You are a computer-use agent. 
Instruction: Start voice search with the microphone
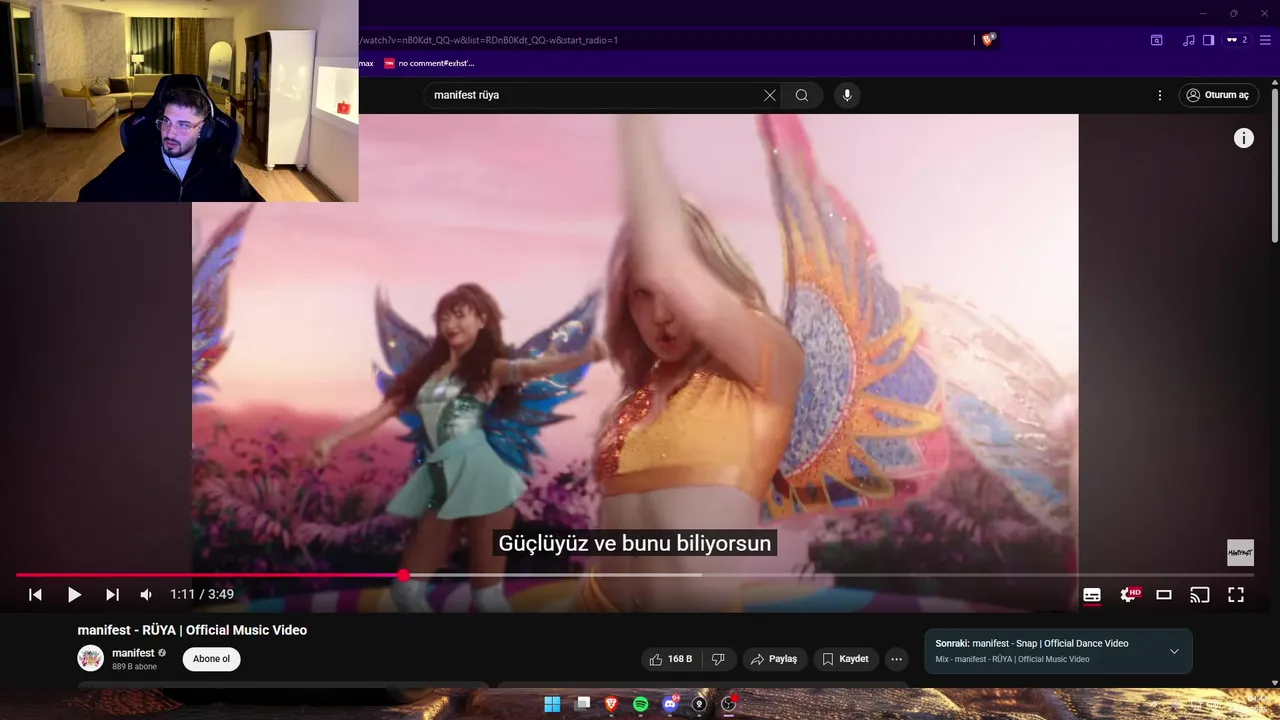(x=847, y=95)
